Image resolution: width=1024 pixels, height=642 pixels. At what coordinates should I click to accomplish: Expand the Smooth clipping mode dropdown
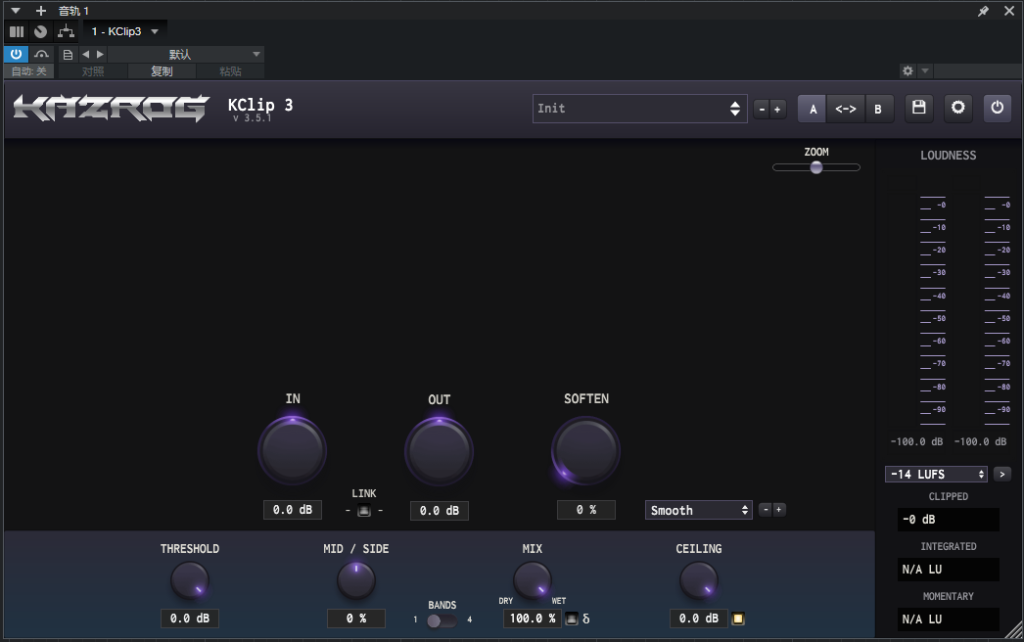pyautogui.click(x=698, y=510)
